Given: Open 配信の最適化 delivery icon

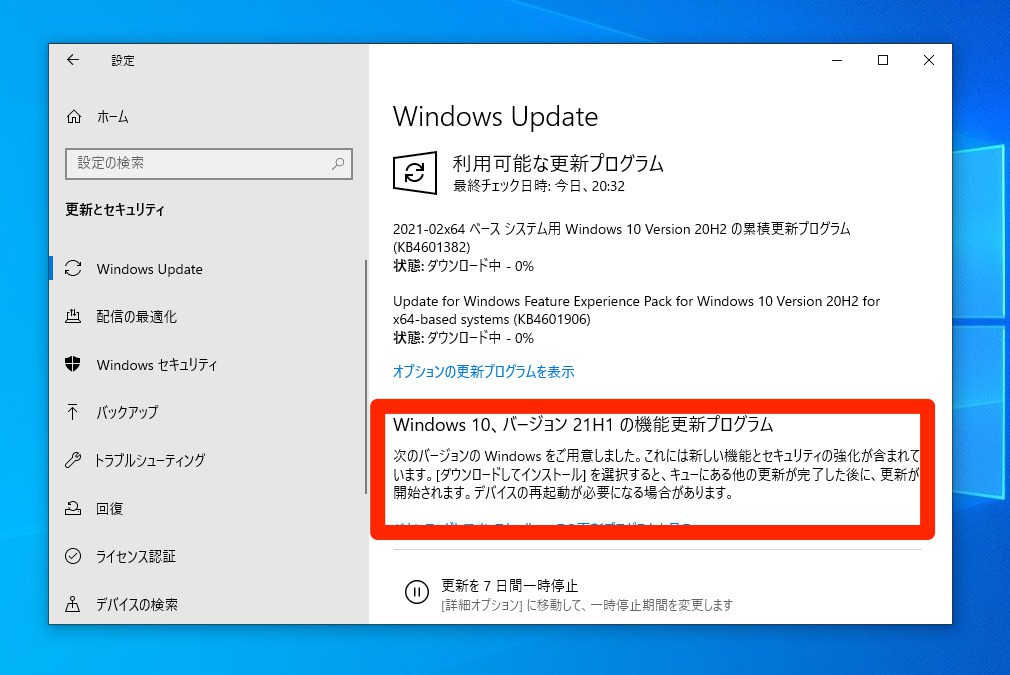Looking at the screenshot, I should tap(73, 316).
